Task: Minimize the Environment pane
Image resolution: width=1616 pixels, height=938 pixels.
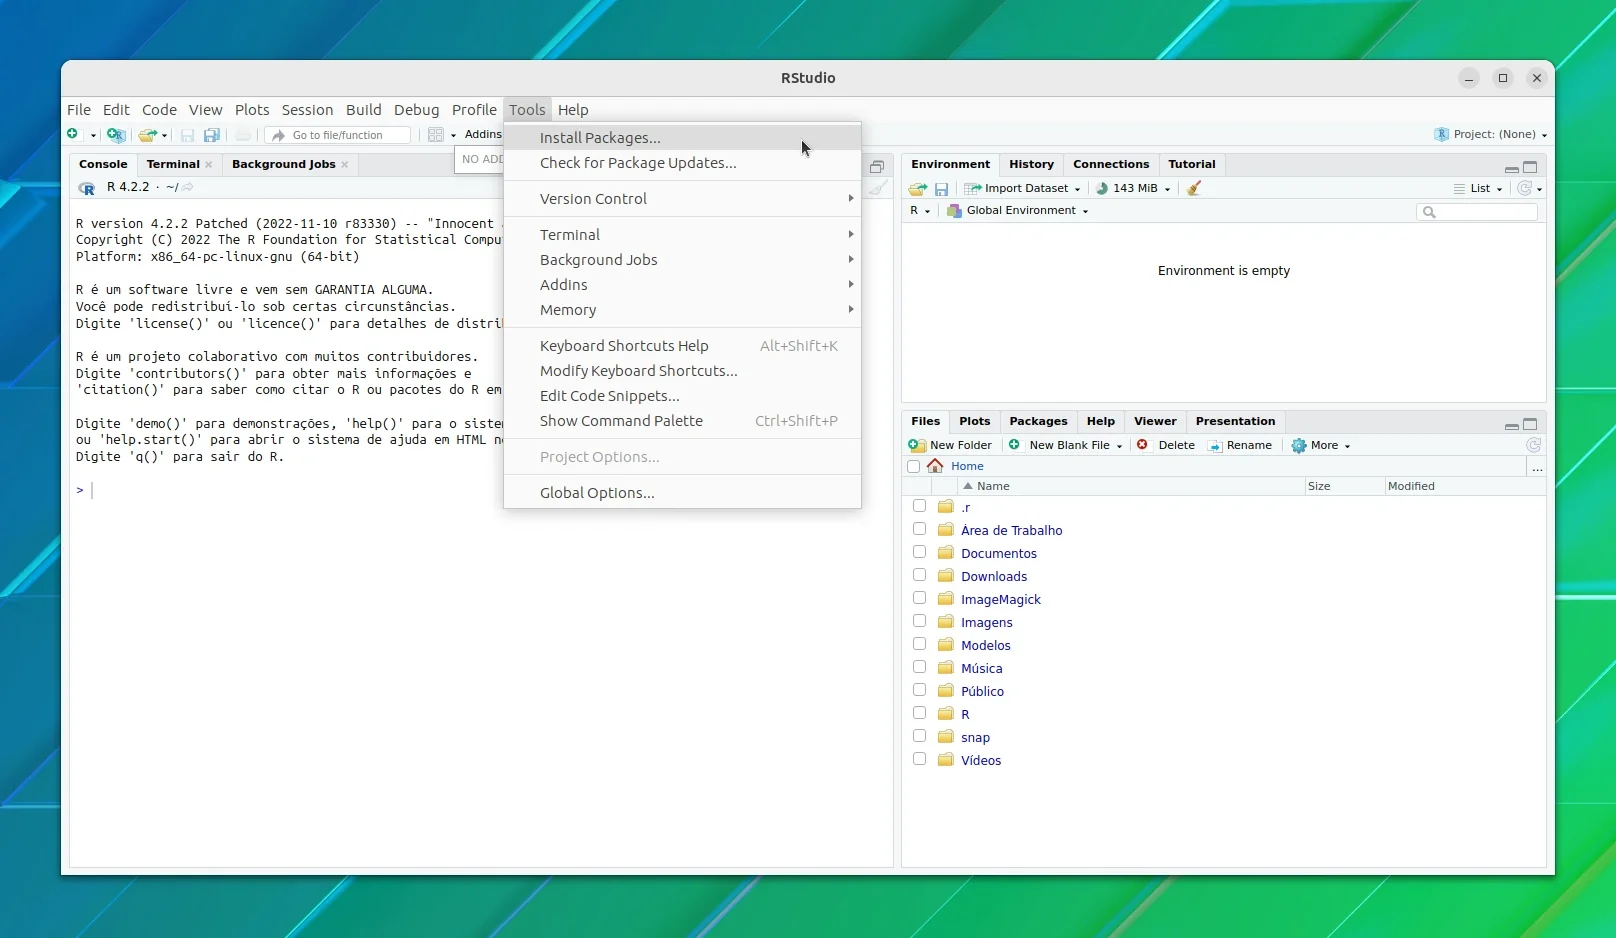Action: point(1511,168)
